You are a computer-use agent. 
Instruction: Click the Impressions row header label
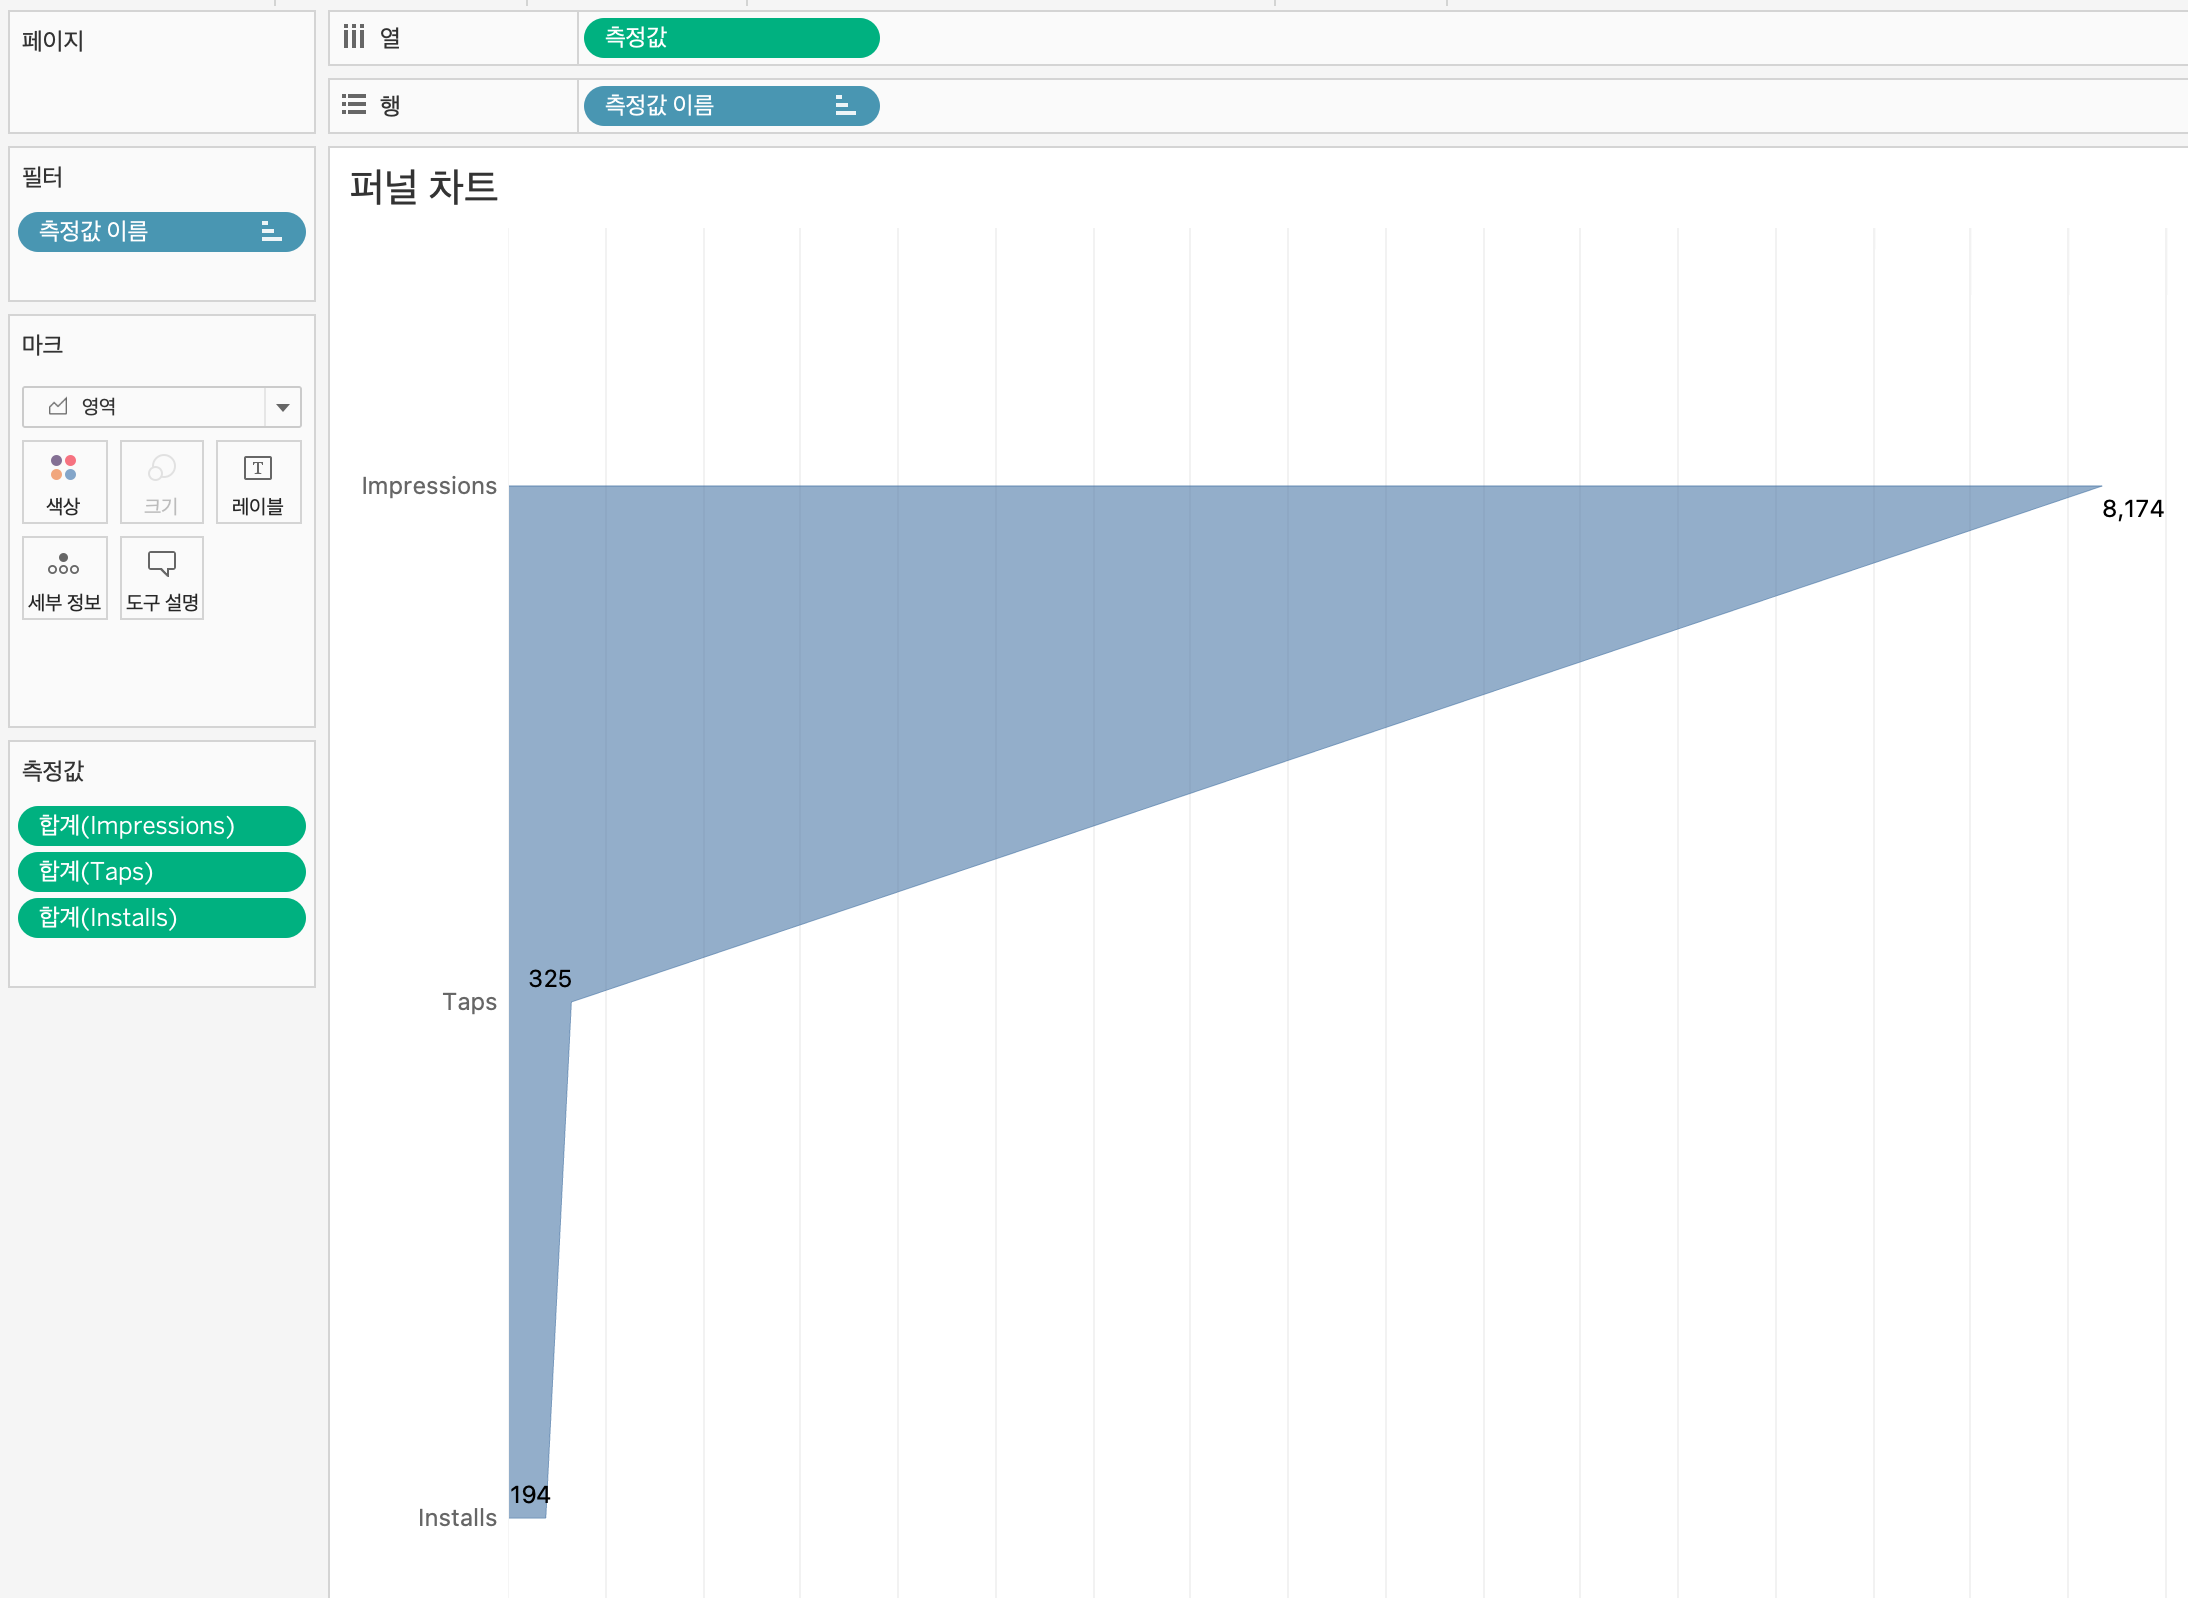[x=429, y=486]
